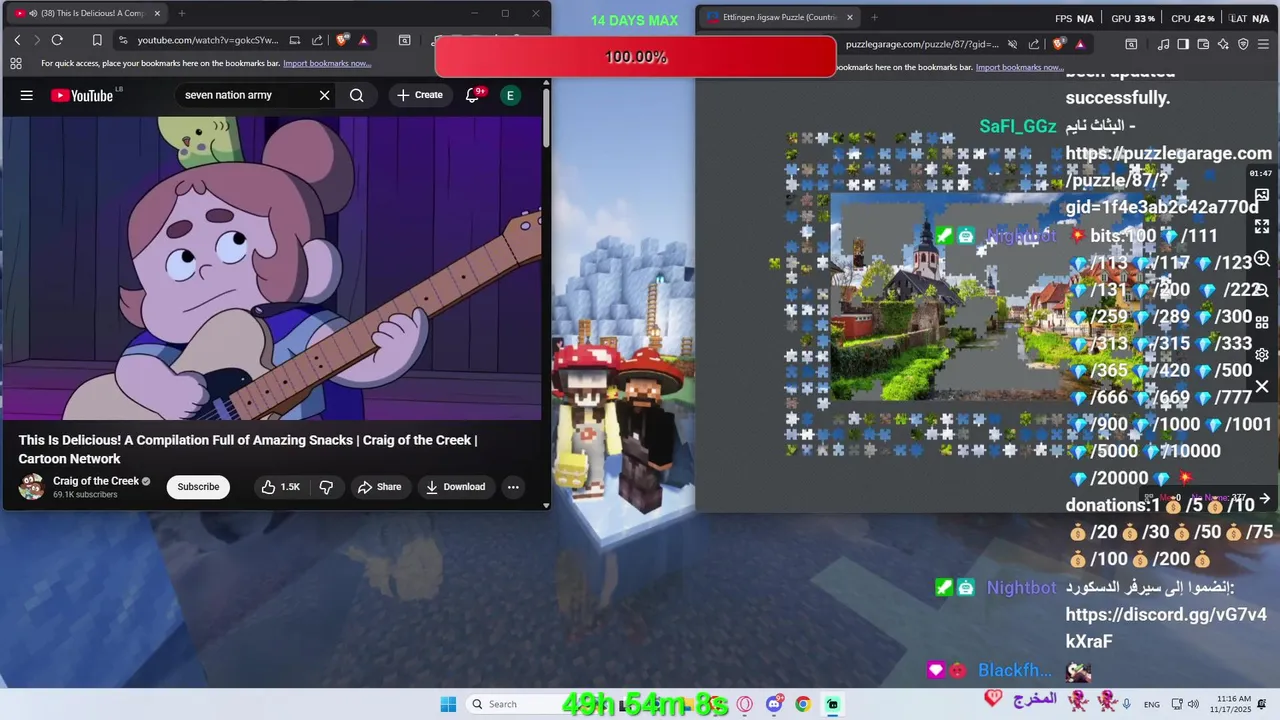Share the YouTube video
This screenshot has height=720, width=1280.
379,487
